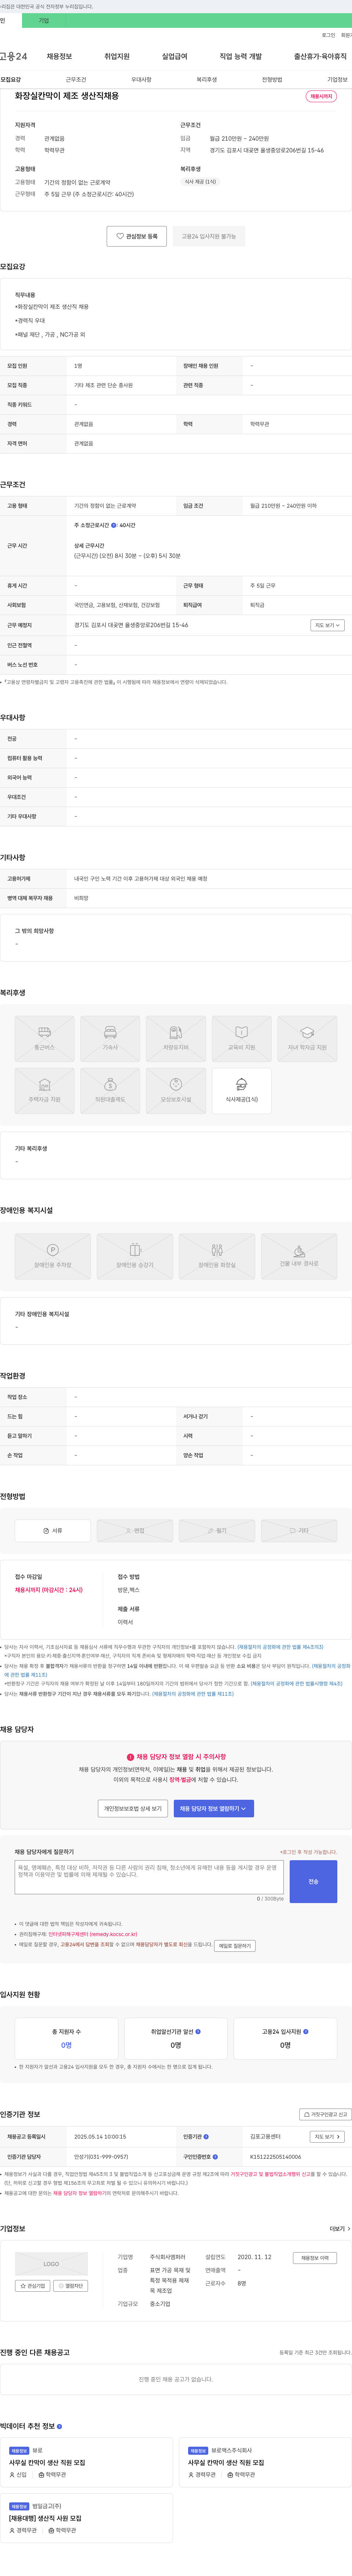Screen dimensions: 352x2576
Task: Click the 면접 screening method tile
Action: [x=135, y=1530]
